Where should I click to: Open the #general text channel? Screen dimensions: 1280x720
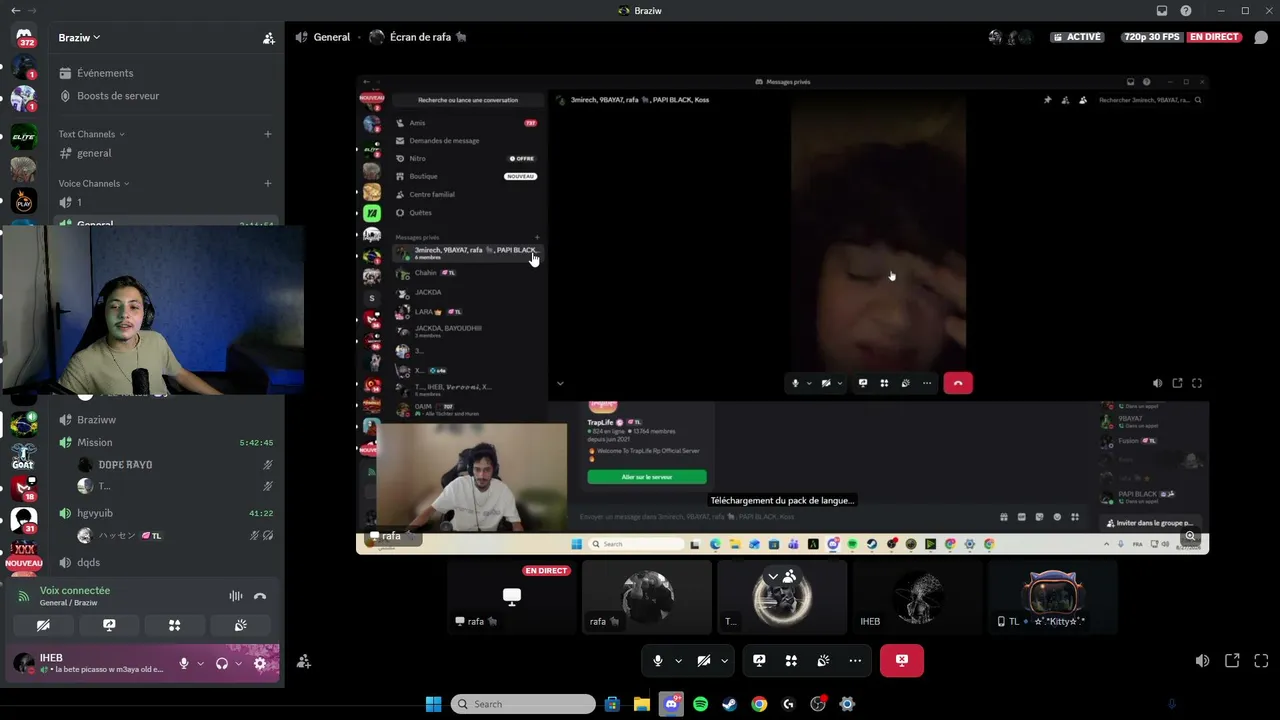pyautogui.click(x=166, y=153)
